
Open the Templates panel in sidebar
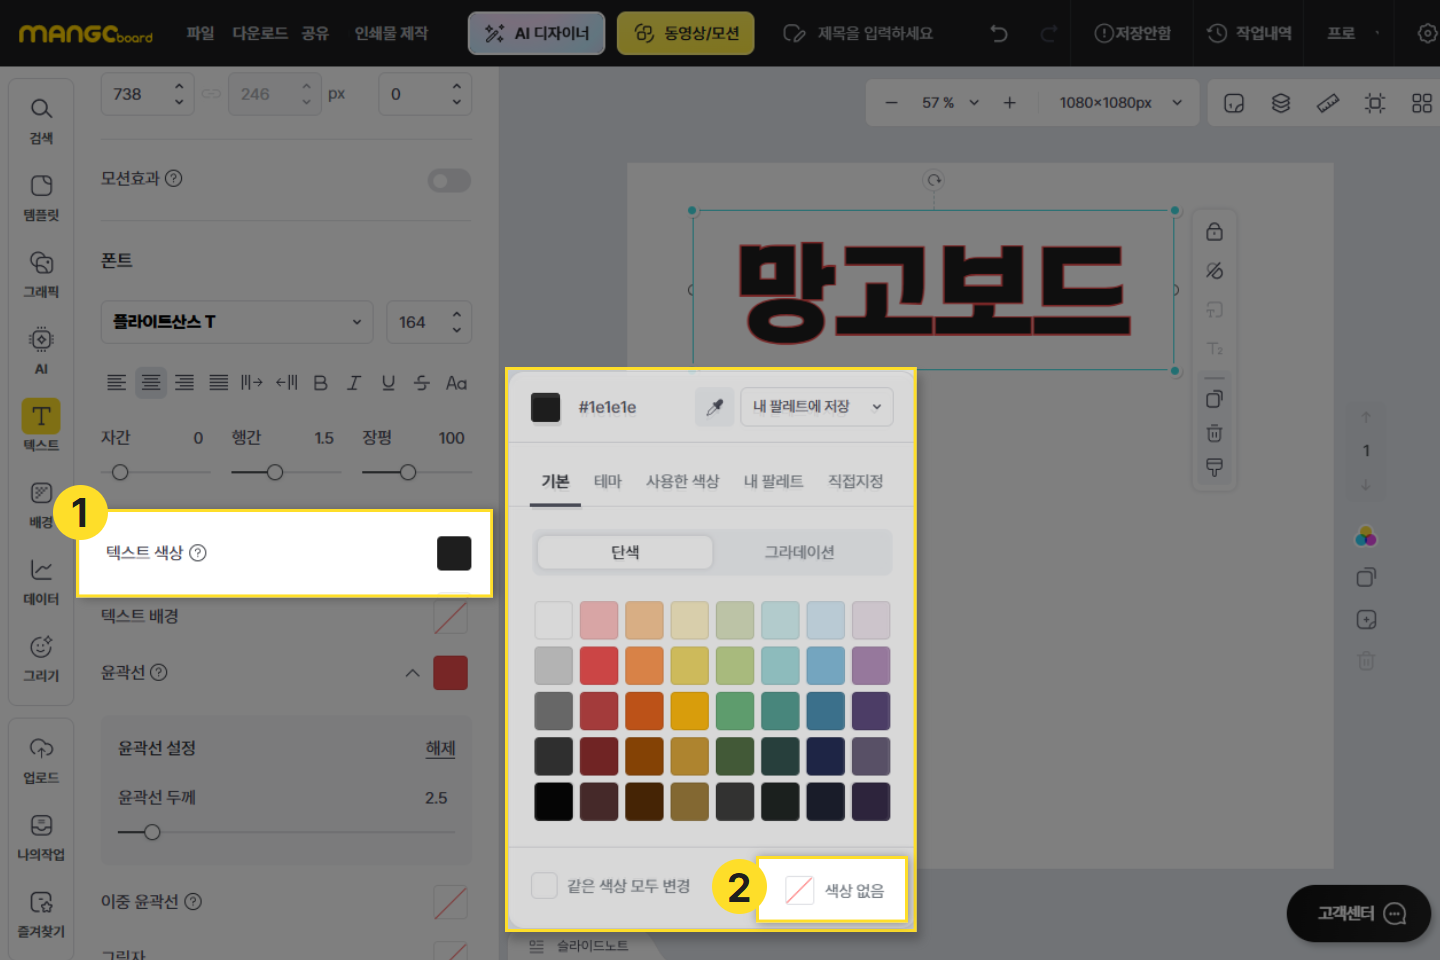(41, 197)
